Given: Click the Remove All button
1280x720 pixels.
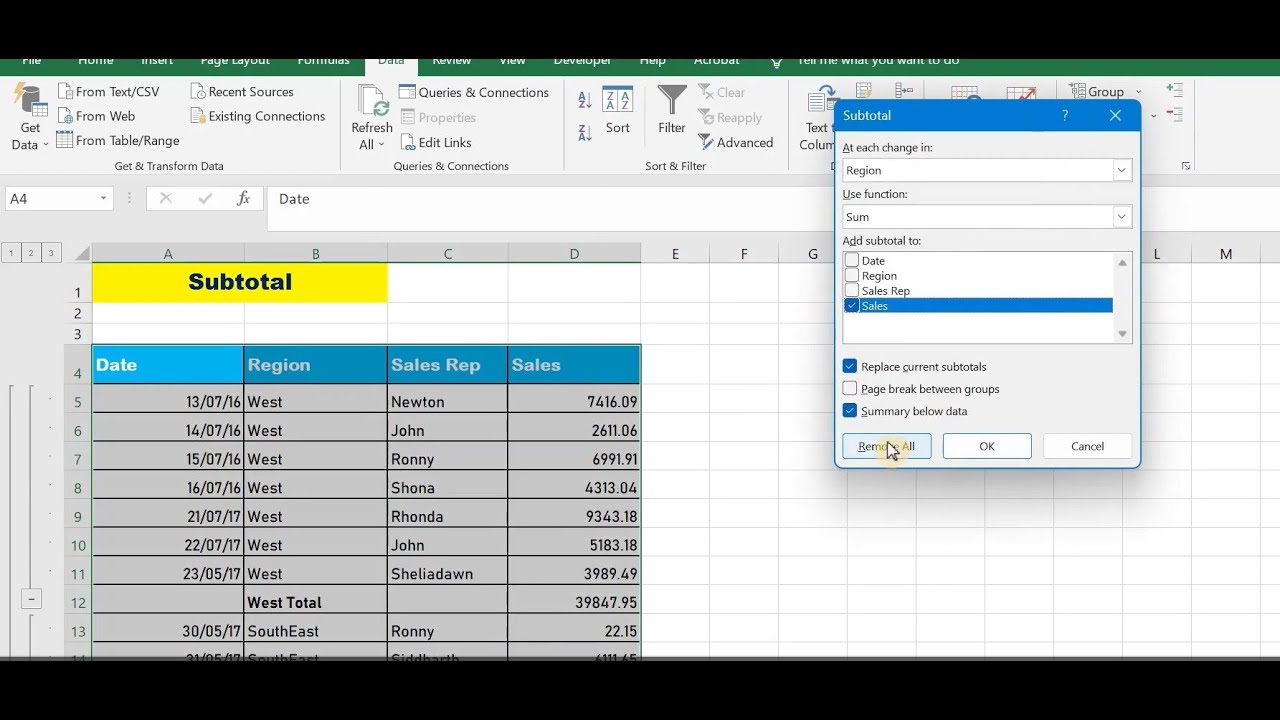Looking at the screenshot, I should [887, 446].
